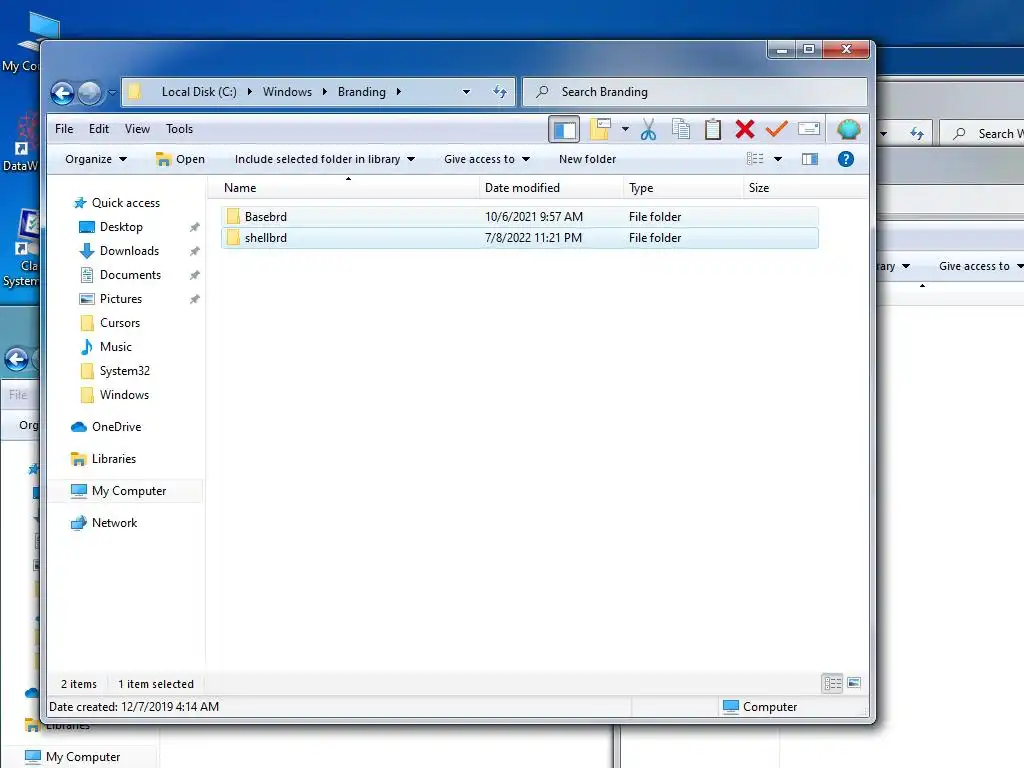Click Local Disk (C:) in the breadcrumb
This screenshot has height=768, width=1024.
point(199,92)
